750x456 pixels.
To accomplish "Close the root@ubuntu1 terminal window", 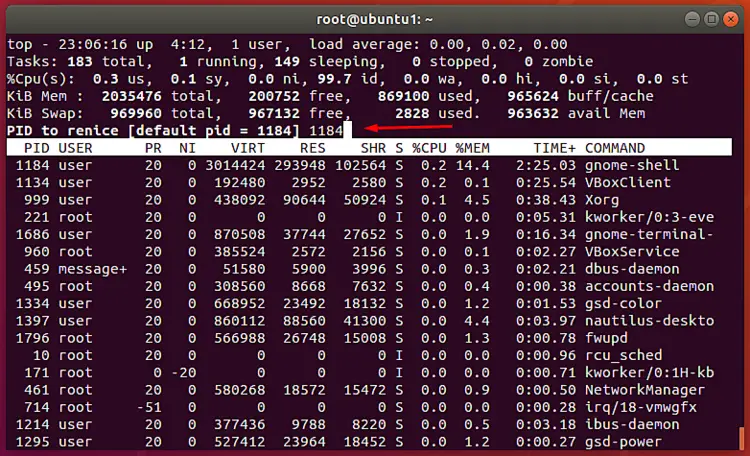I will click(x=731, y=17).
